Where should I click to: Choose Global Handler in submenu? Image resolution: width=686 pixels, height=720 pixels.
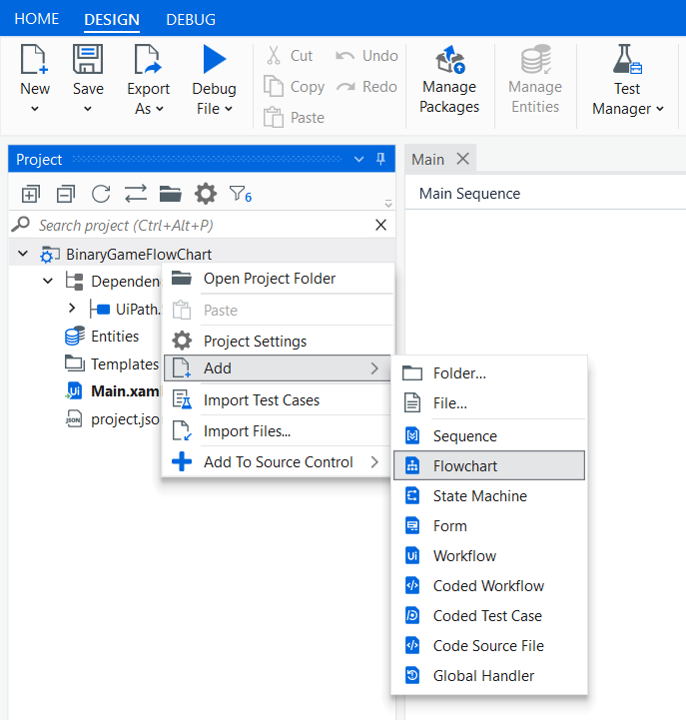(489, 675)
